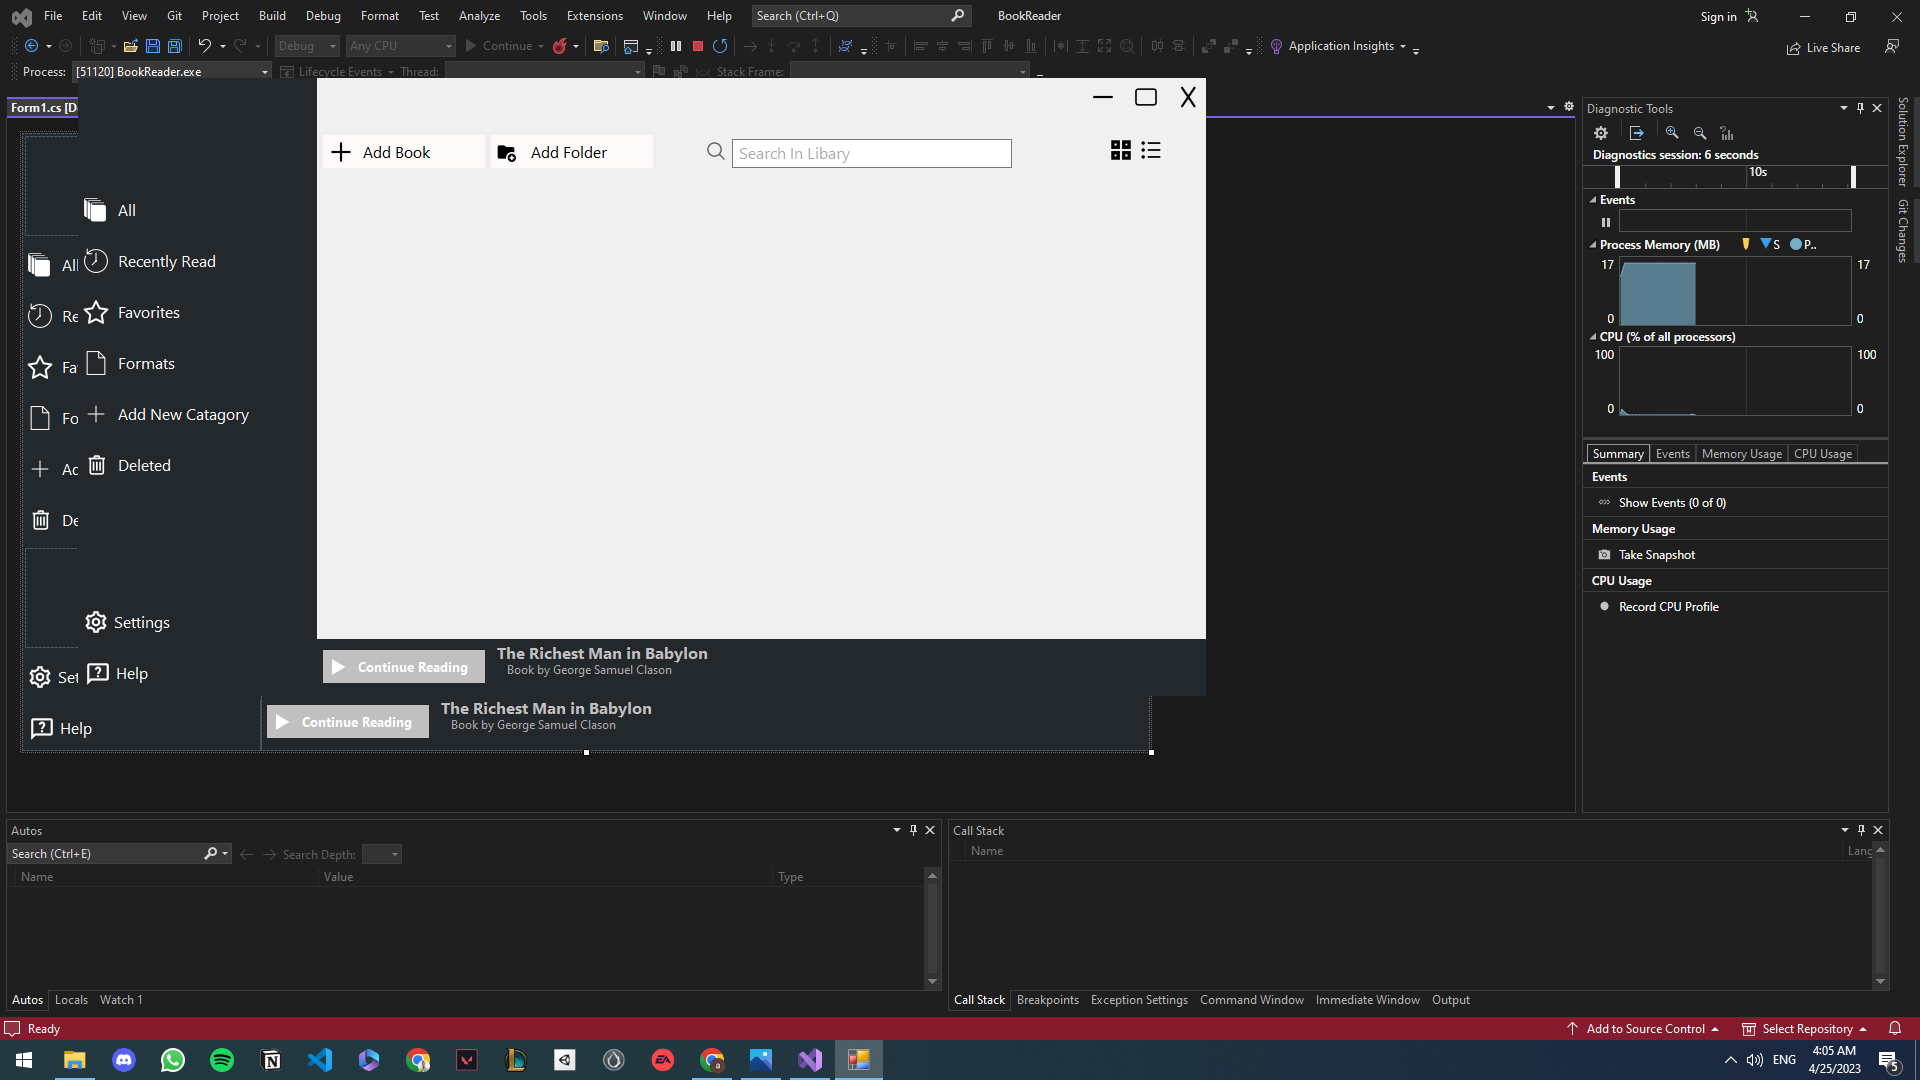Open Diagnostic Tools settings gear

[x=1600, y=132]
